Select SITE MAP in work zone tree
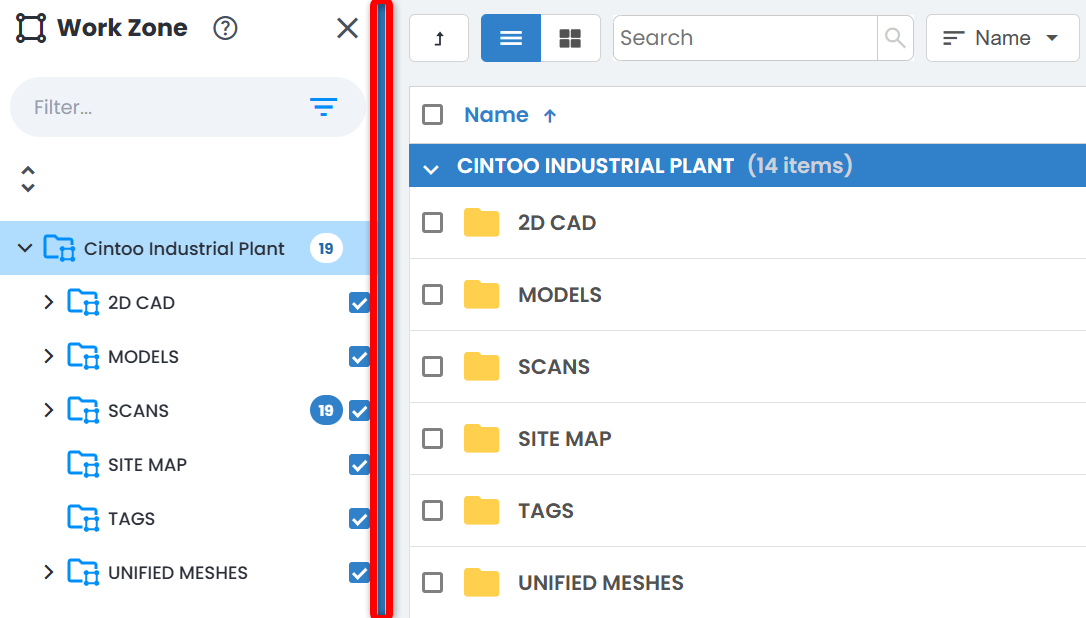Viewport: 1086px width, 618px height. (x=147, y=465)
